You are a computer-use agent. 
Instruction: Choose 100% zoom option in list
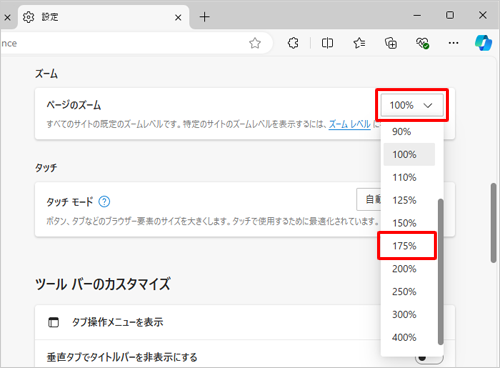pyautogui.click(x=409, y=155)
